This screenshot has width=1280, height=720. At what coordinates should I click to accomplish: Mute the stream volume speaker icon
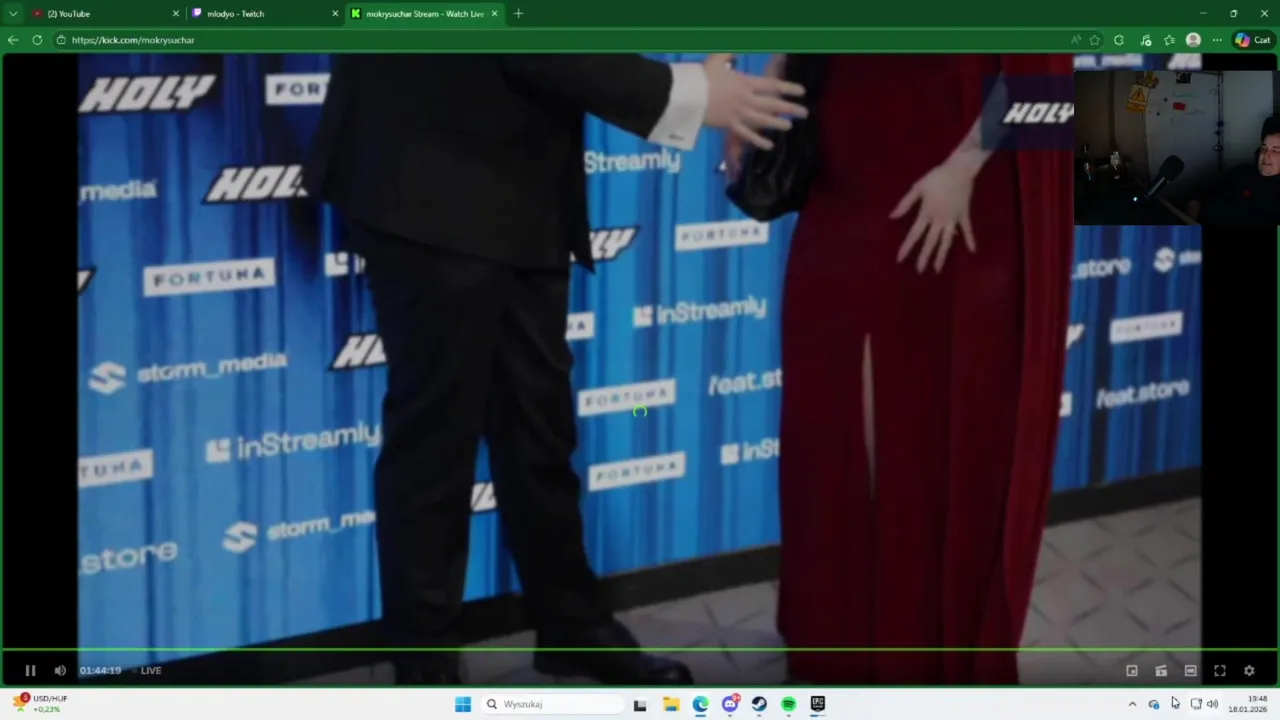60,670
